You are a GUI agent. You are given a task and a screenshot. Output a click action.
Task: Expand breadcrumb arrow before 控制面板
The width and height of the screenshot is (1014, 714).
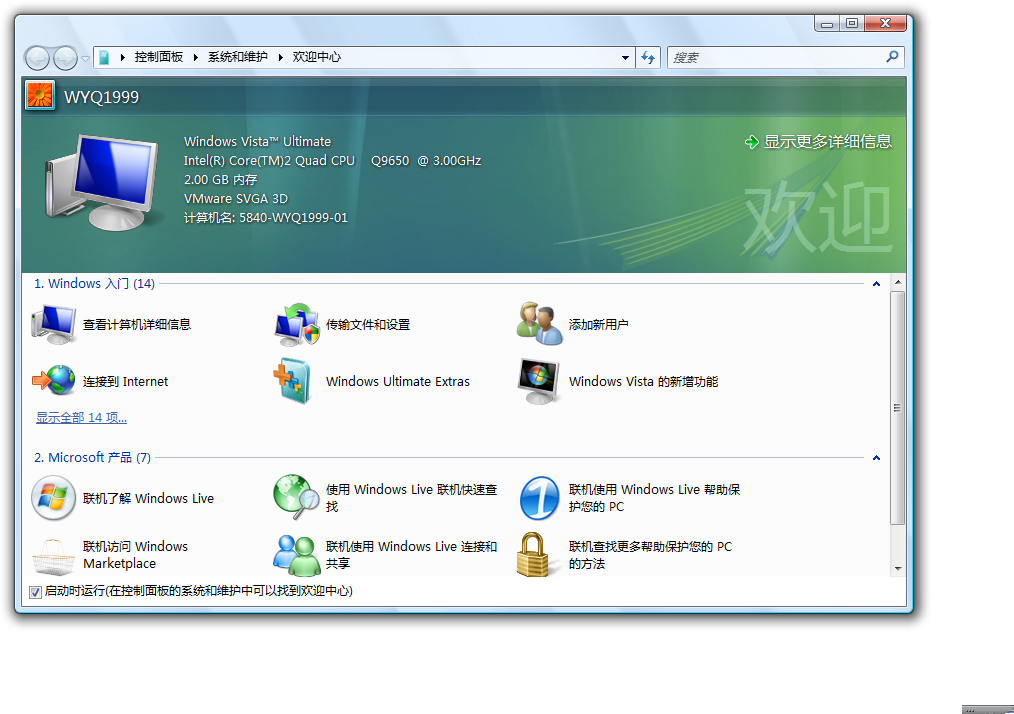pos(122,58)
